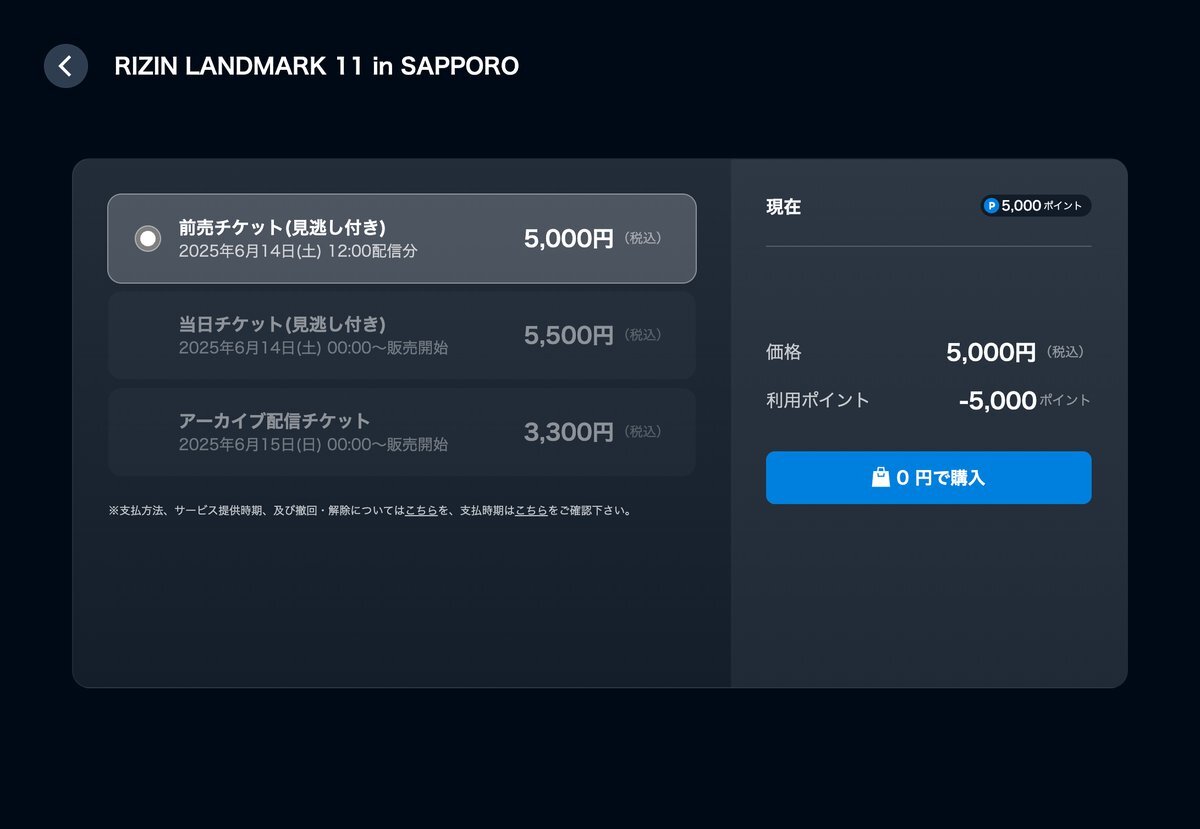
Task: Click the 3,300円 archive ticket price
Action: click(x=568, y=432)
